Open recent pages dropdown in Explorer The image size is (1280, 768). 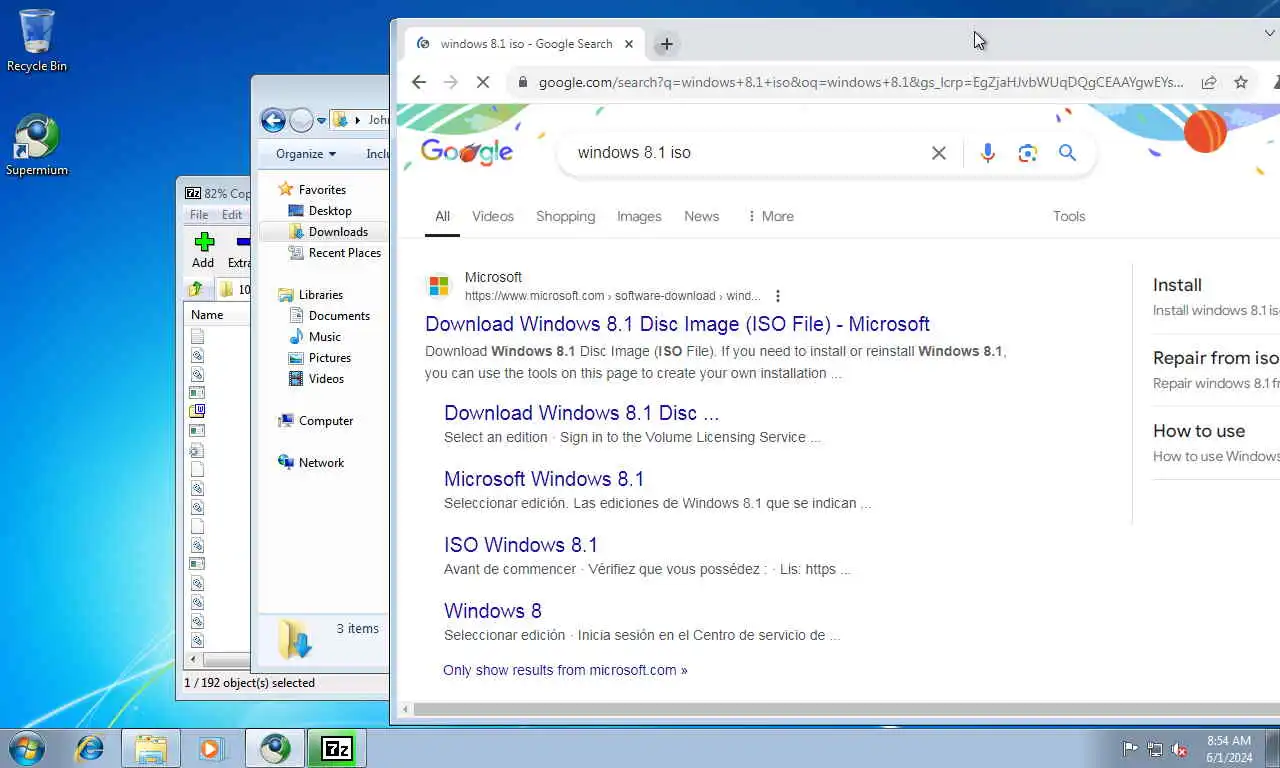(x=321, y=121)
